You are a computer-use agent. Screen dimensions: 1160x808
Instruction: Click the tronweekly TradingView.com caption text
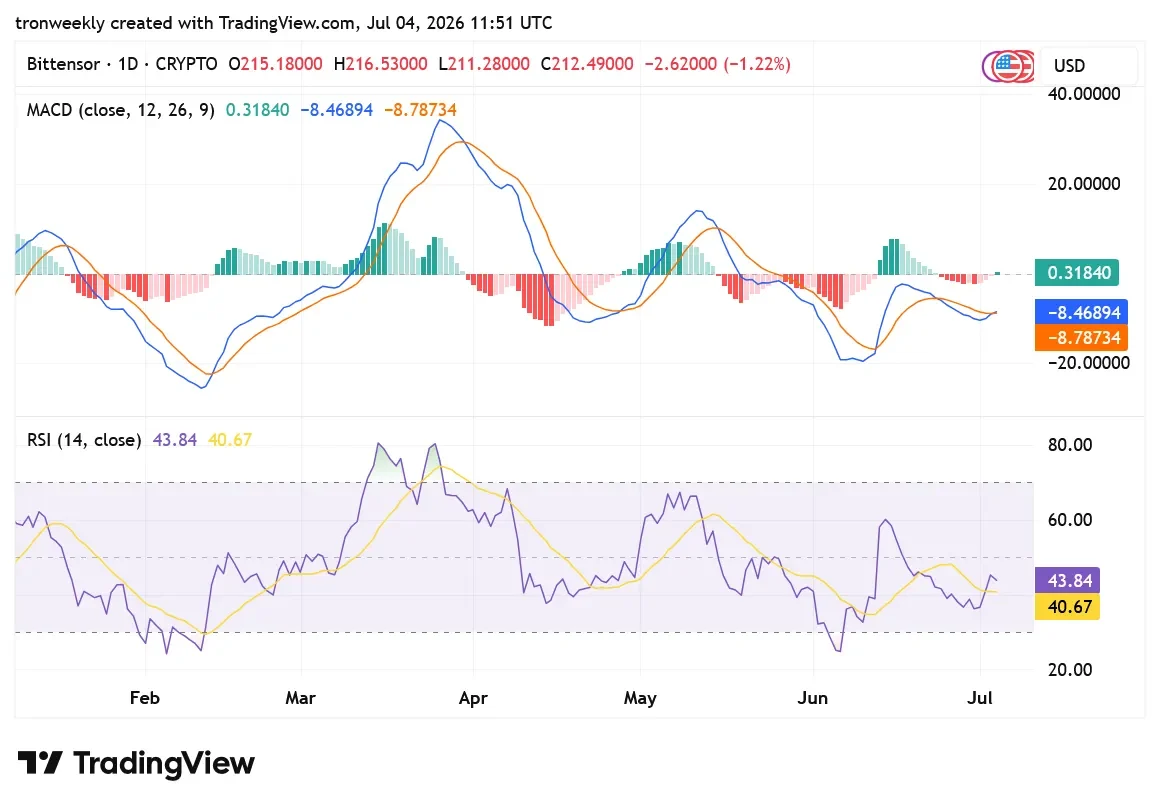(x=283, y=23)
